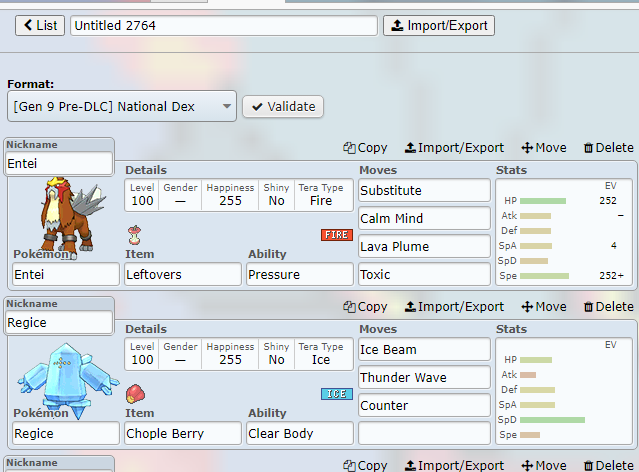The width and height of the screenshot is (639, 472).
Task: Open the Format dropdown
Action: coord(122,106)
